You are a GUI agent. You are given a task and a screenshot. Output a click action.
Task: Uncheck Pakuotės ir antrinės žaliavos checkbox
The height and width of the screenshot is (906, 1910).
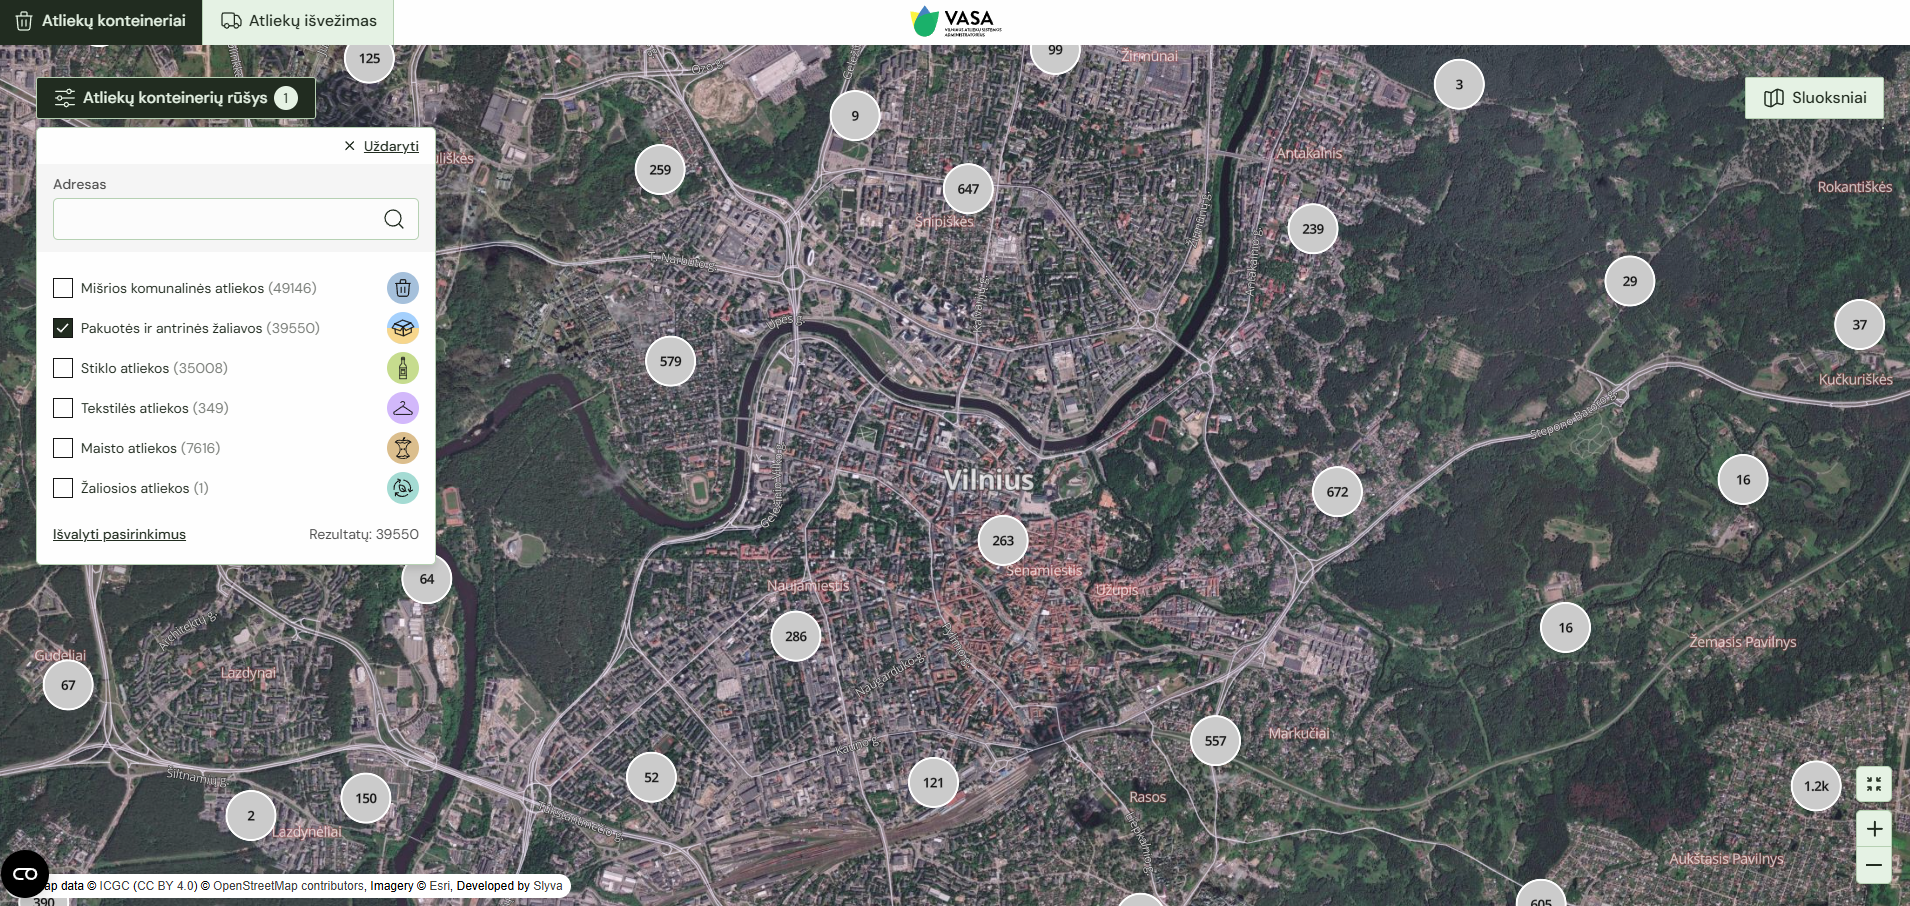coord(63,328)
